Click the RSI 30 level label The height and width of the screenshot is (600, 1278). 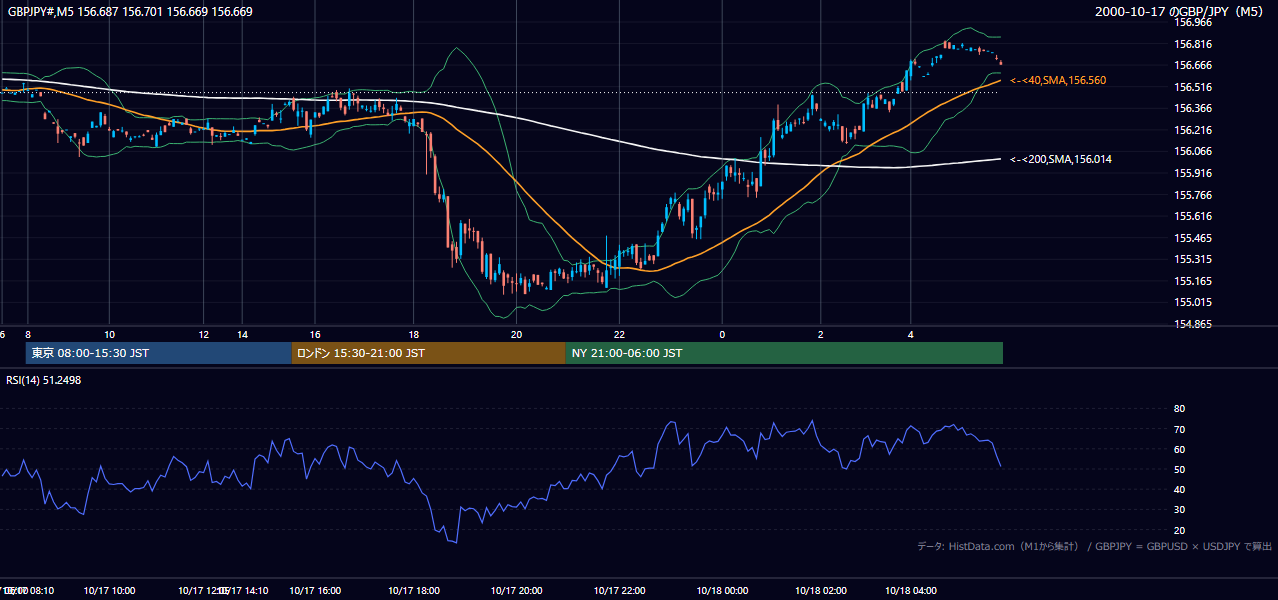pyautogui.click(x=1179, y=510)
